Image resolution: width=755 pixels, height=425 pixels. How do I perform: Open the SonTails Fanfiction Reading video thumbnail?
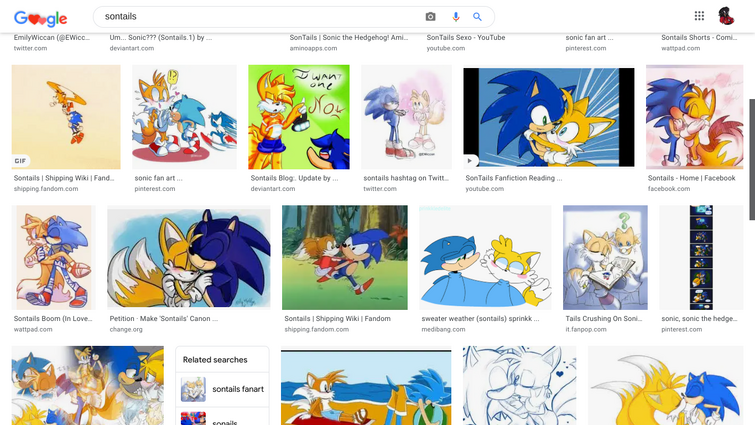tap(549, 117)
